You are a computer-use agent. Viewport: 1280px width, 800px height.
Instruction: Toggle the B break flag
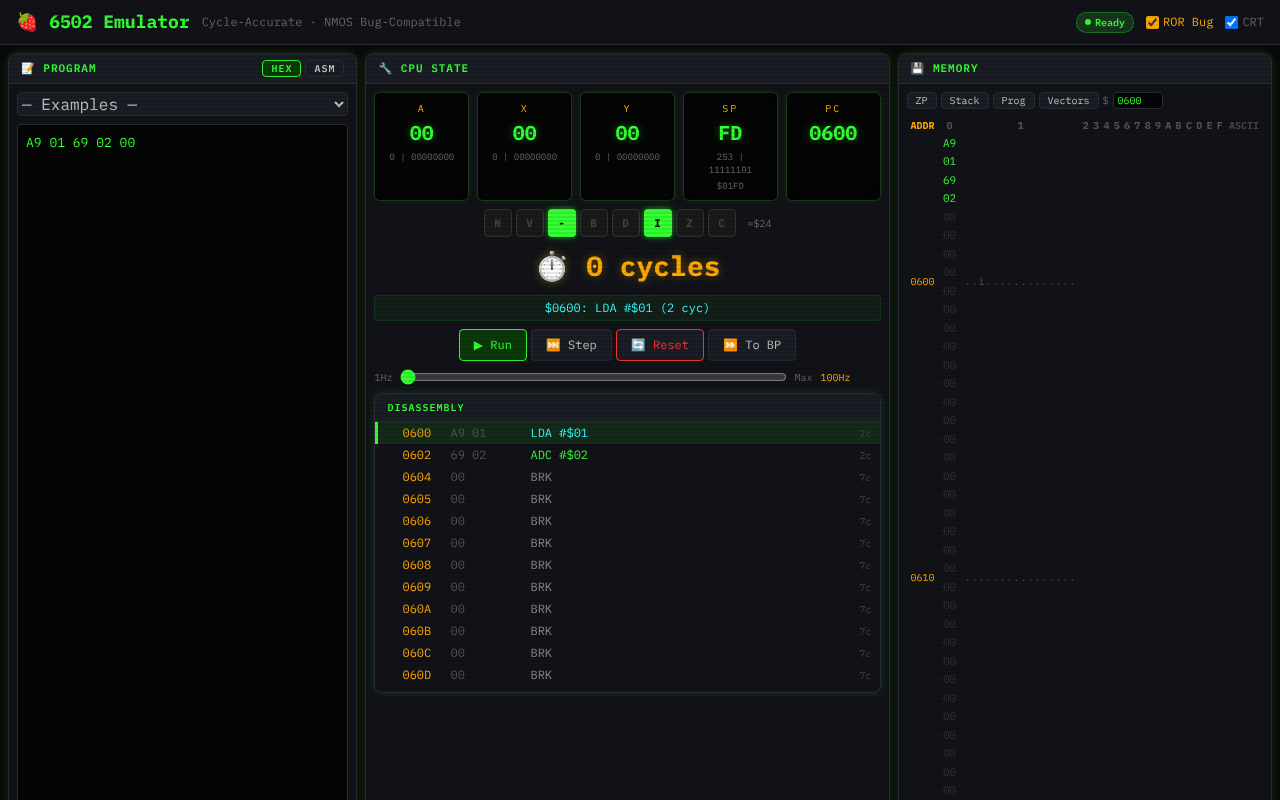click(594, 223)
